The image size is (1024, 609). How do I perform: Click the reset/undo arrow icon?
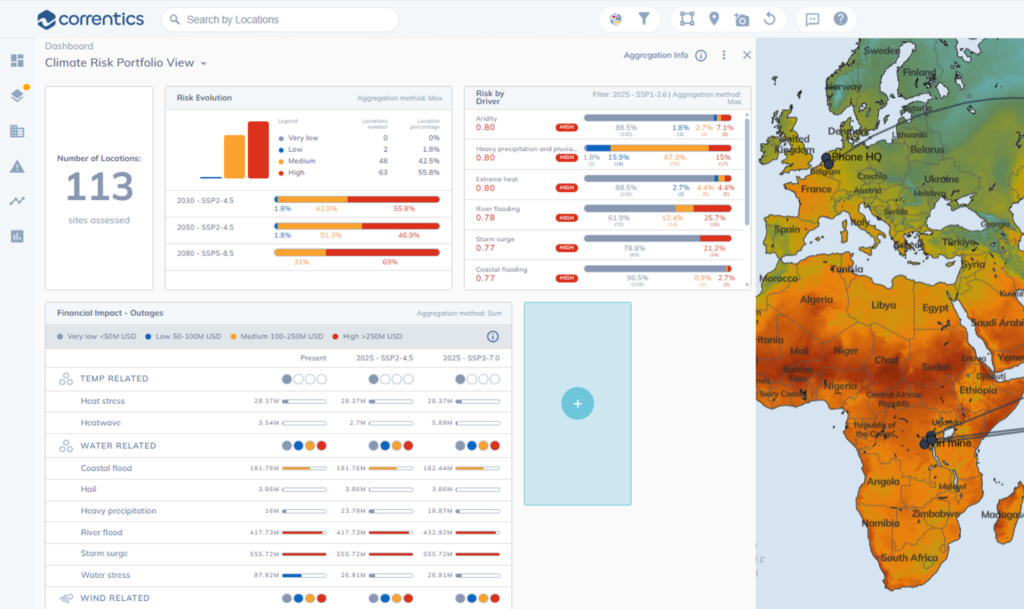[769, 19]
